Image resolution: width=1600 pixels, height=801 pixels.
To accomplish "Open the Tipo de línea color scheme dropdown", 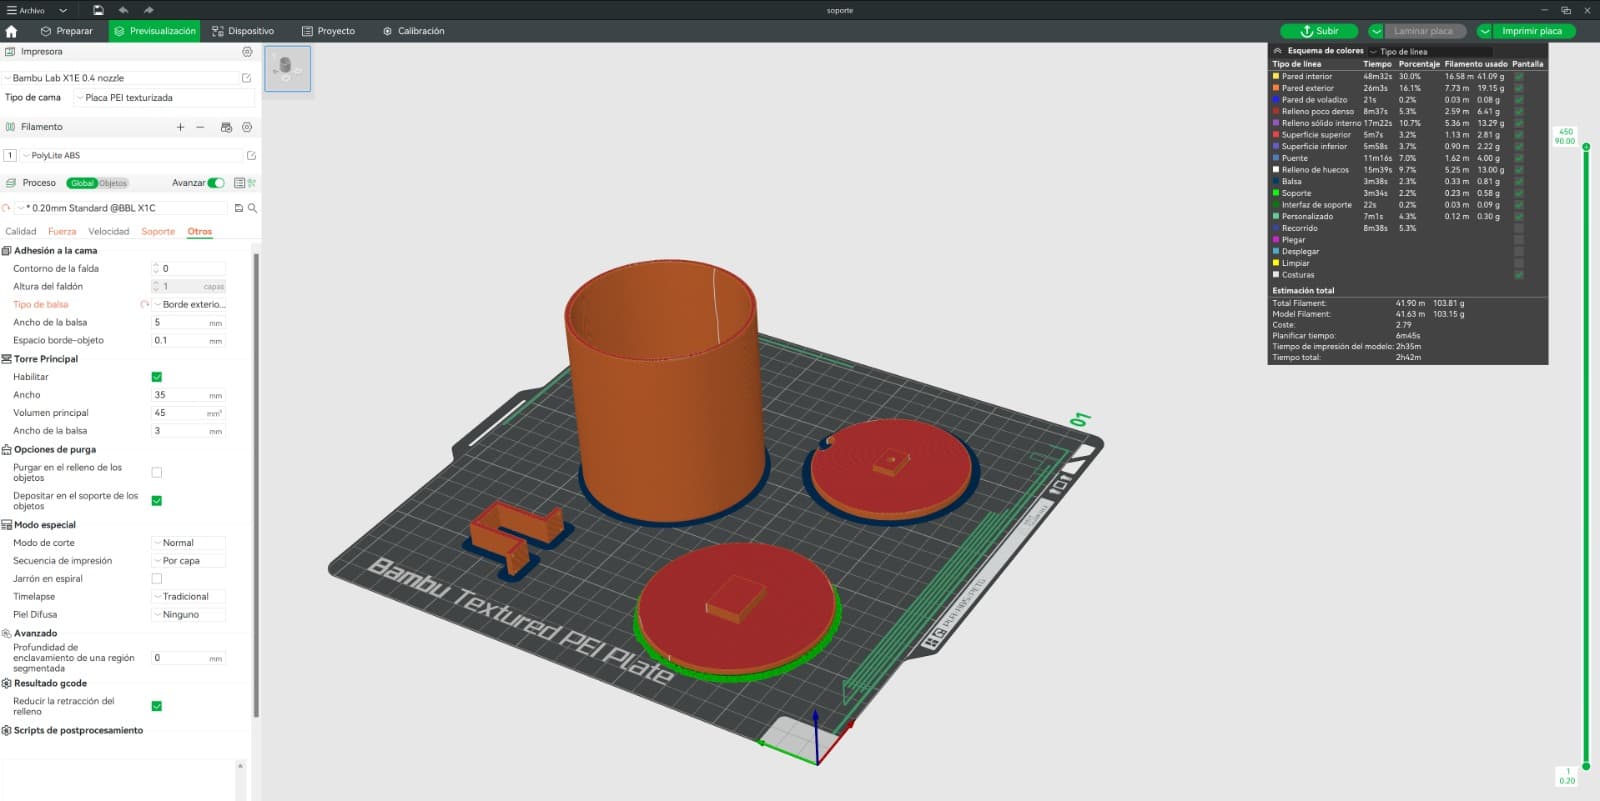I will tap(1430, 51).
